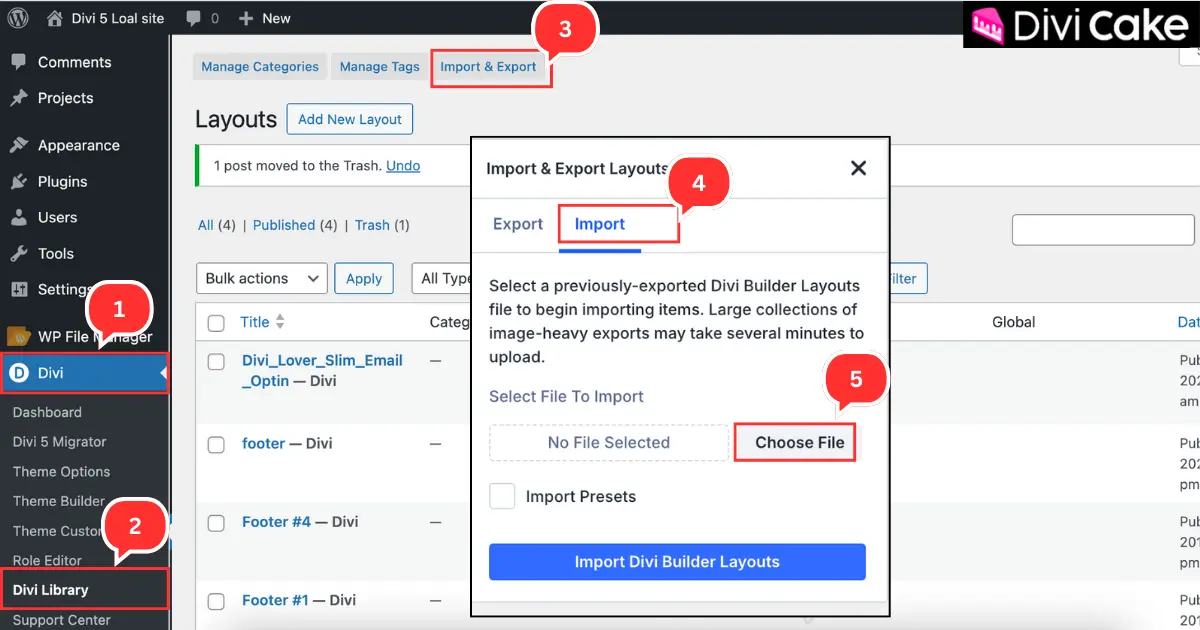Open Divi 5 Migrator submenu

point(59,442)
